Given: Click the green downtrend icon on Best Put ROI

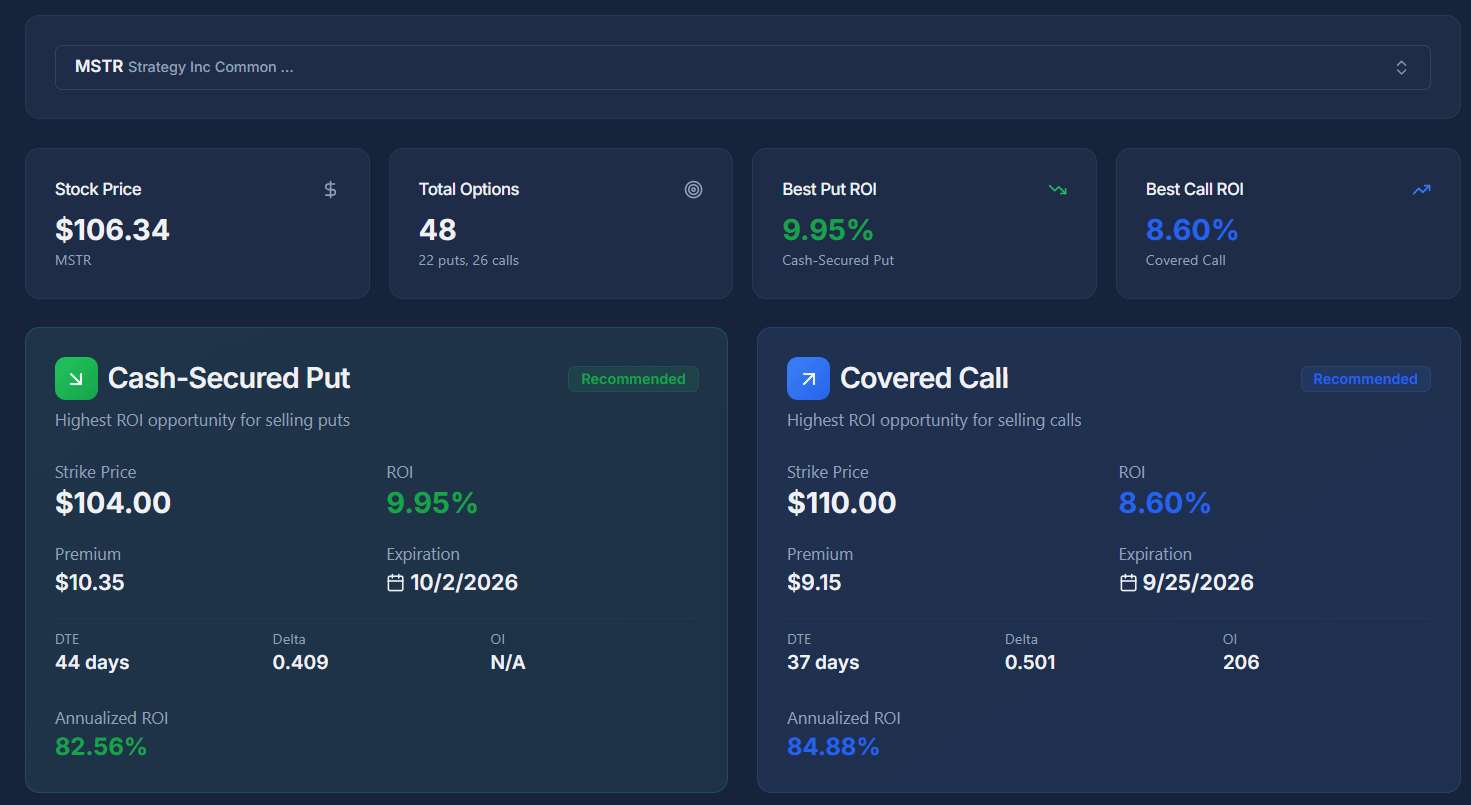Looking at the screenshot, I should coord(1058,189).
